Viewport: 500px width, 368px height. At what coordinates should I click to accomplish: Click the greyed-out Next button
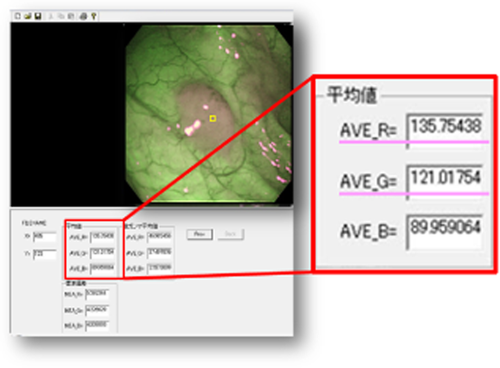231,234
